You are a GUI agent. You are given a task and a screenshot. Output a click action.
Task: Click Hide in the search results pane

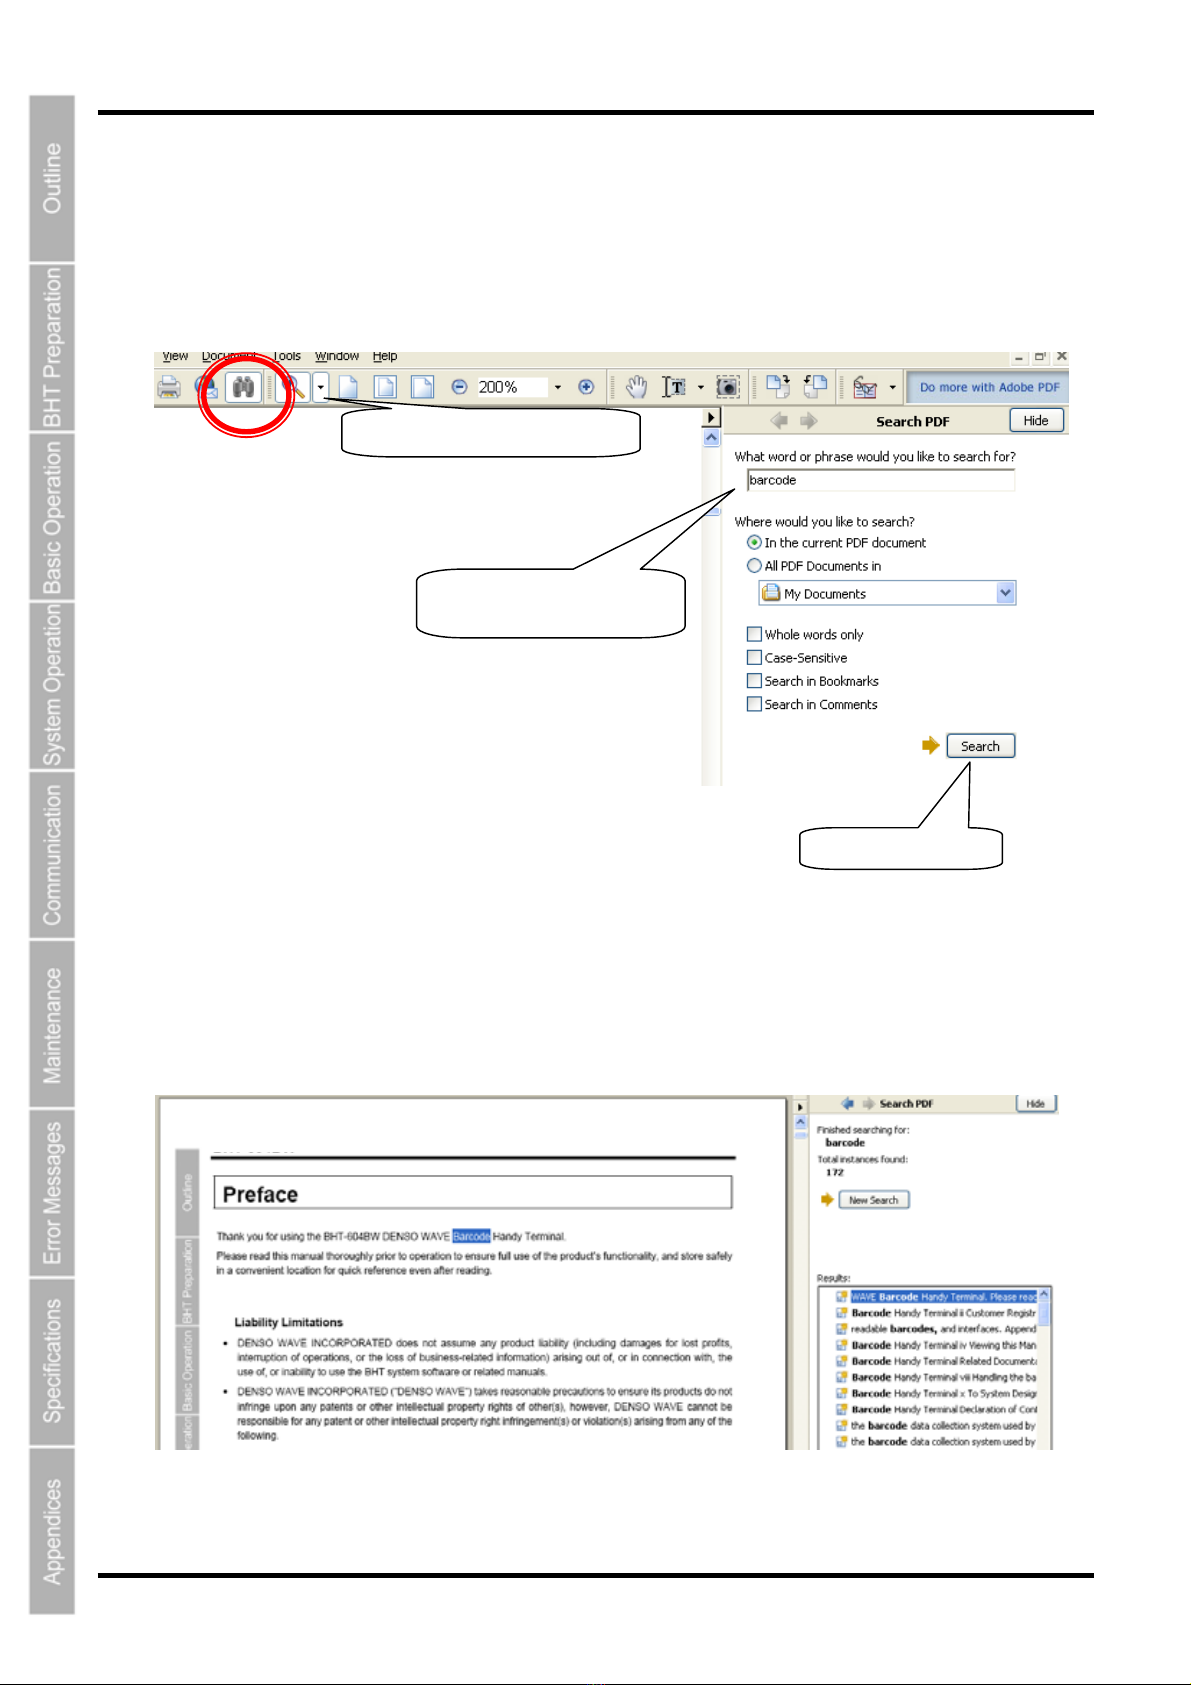click(x=1036, y=1104)
